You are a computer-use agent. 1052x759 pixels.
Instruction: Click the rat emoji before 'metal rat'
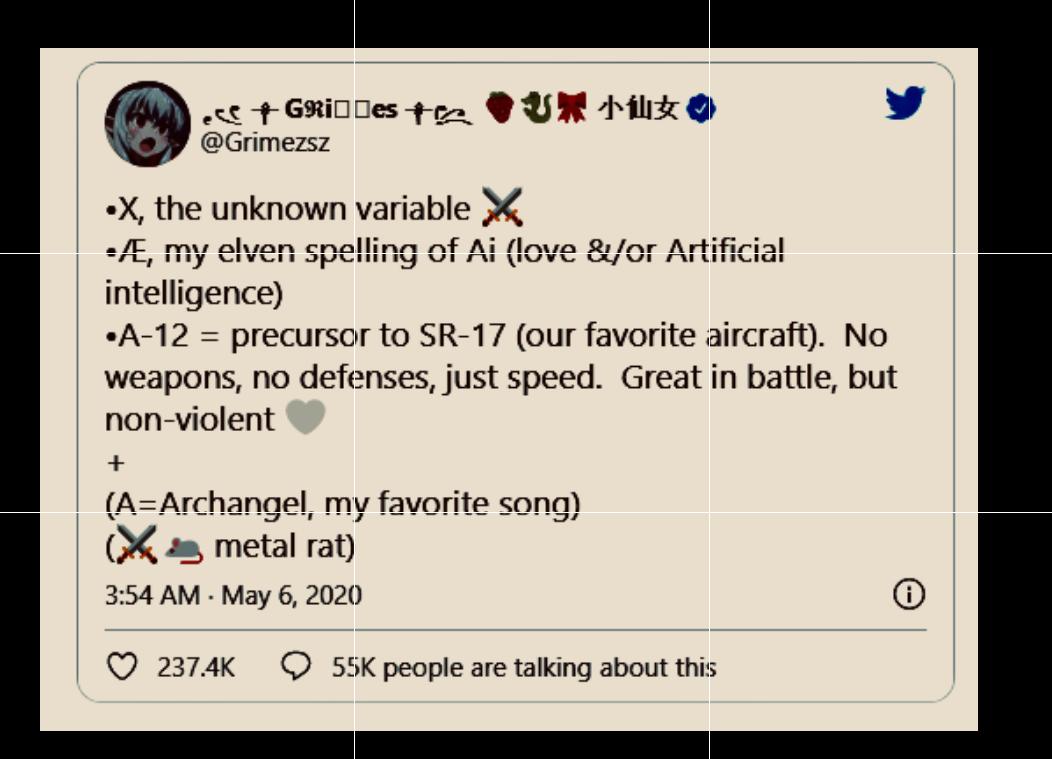click(184, 550)
